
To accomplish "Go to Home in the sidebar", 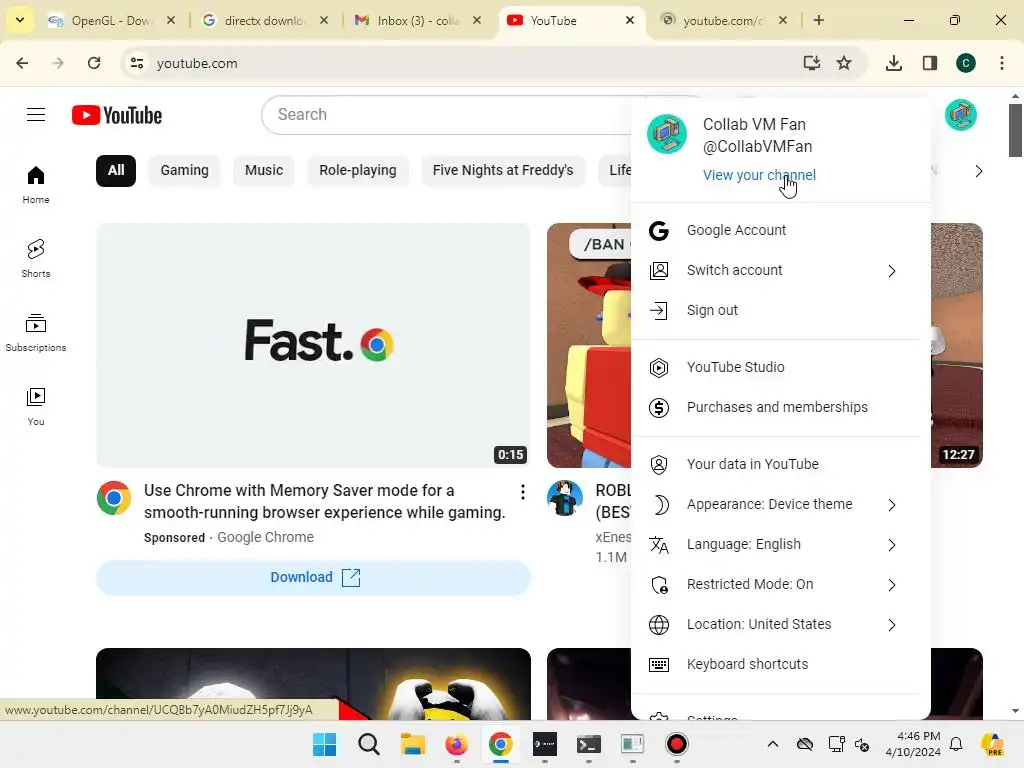I will coord(36,185).
